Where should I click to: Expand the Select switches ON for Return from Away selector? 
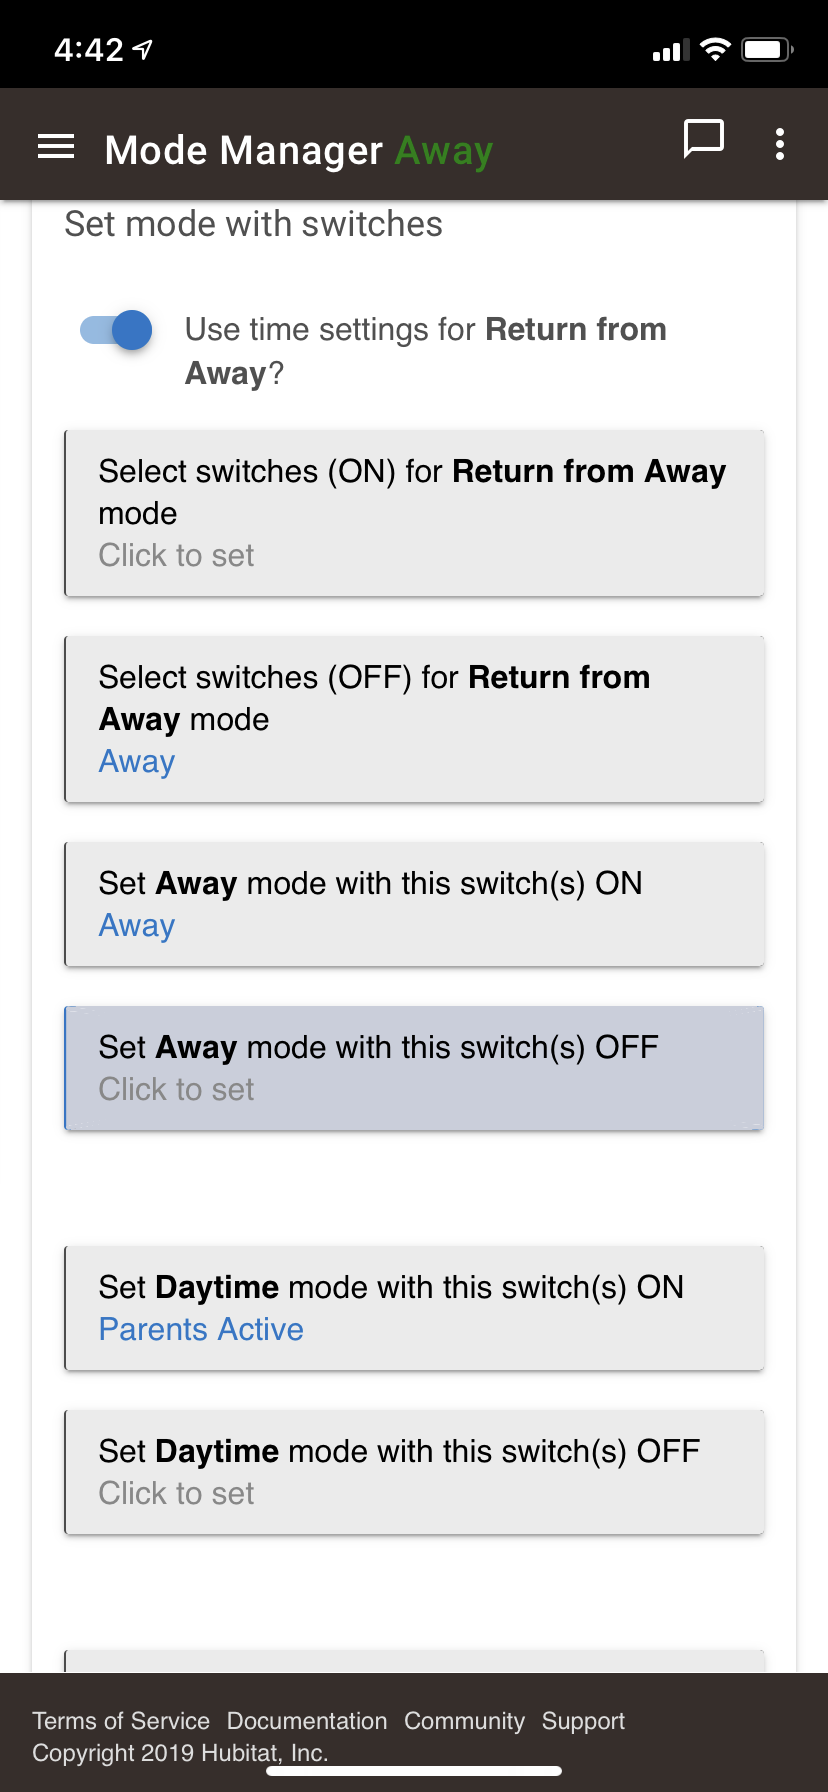click(413, 512)
